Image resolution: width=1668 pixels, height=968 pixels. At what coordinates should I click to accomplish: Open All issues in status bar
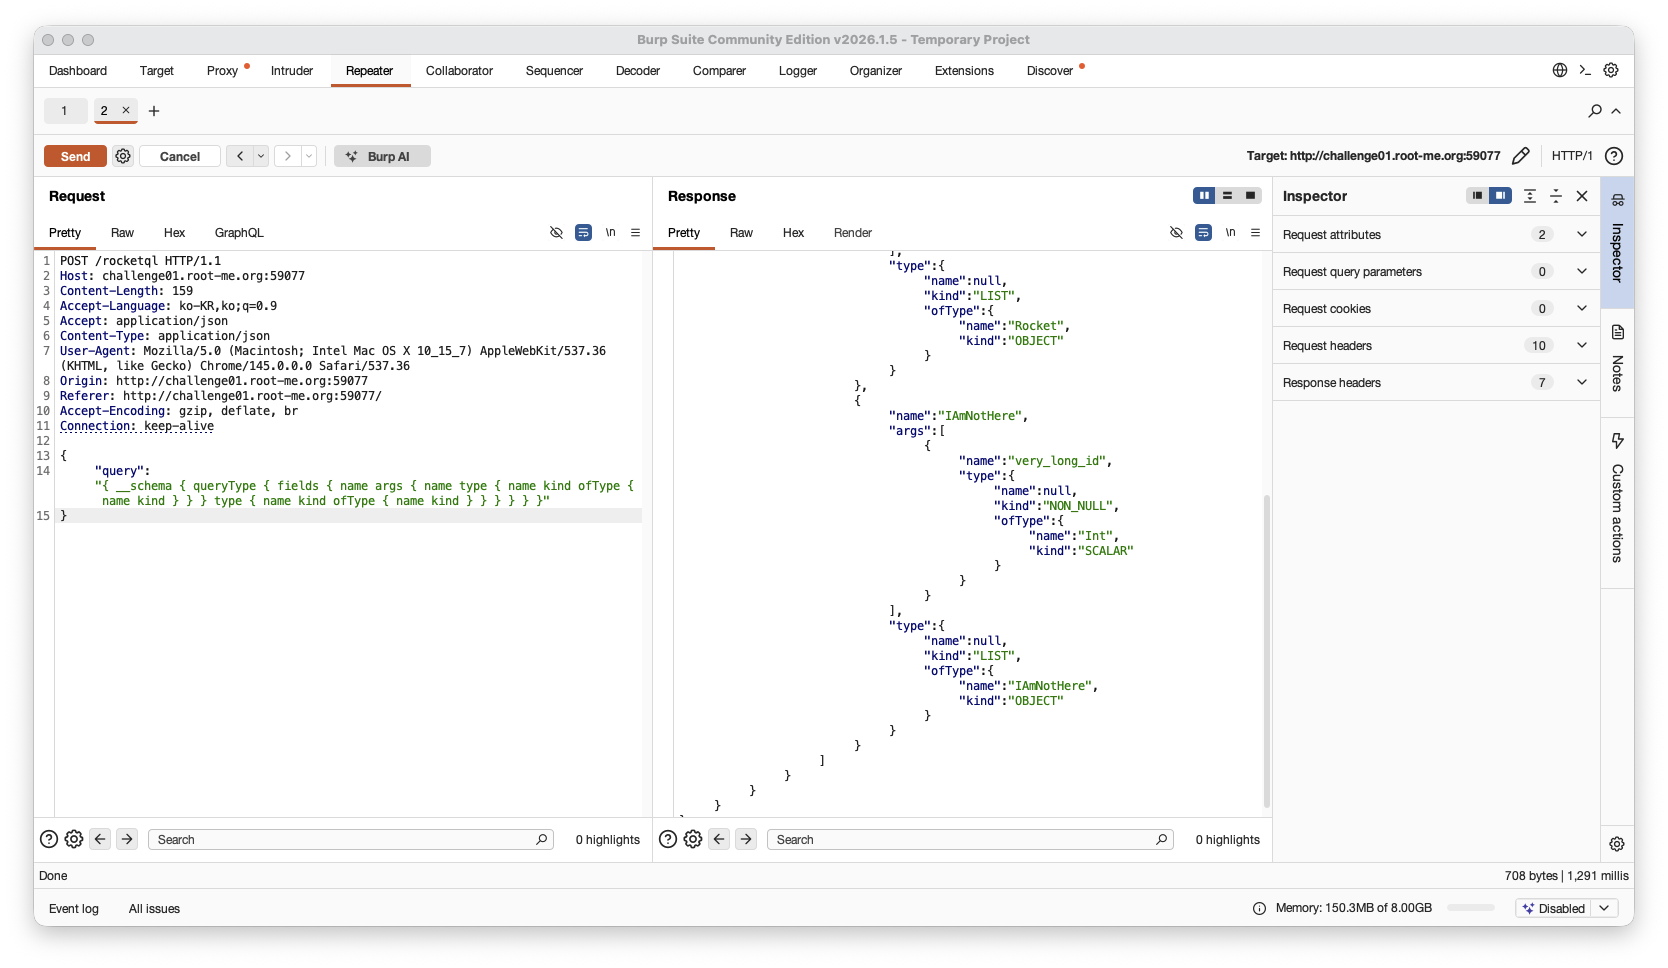(154, 908)
